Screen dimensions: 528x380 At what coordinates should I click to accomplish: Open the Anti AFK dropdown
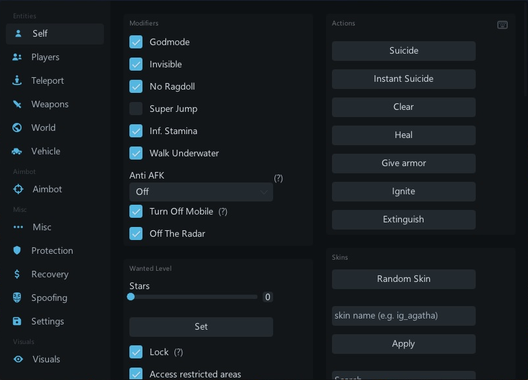click(201, 192)
